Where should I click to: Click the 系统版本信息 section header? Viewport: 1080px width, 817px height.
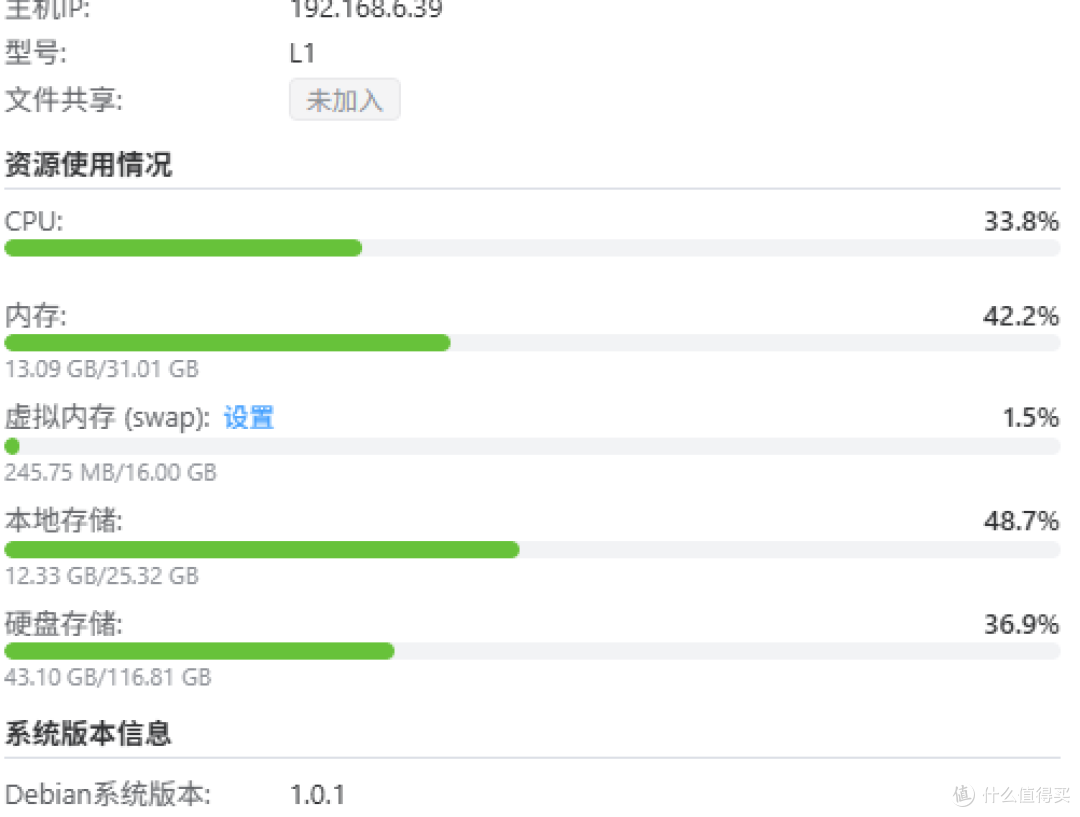(x=88, y=733)
